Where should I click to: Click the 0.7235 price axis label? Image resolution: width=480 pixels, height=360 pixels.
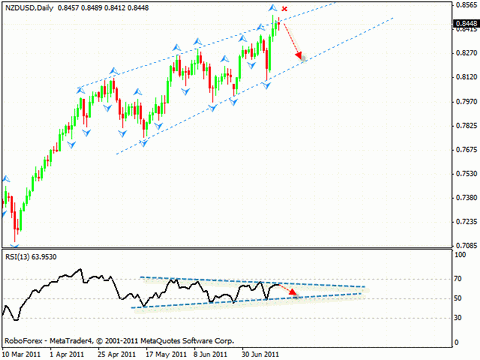point(466,222)
